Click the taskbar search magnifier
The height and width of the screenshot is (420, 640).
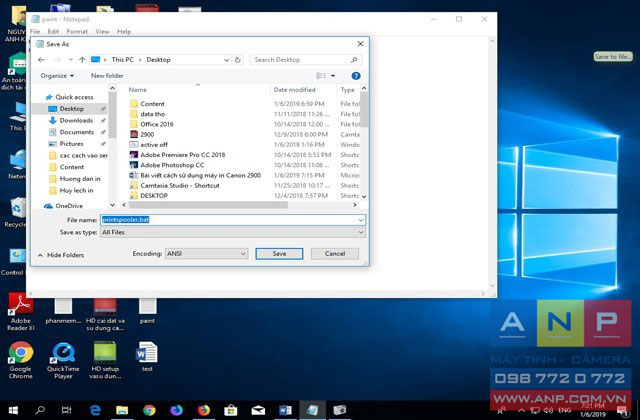40,410
